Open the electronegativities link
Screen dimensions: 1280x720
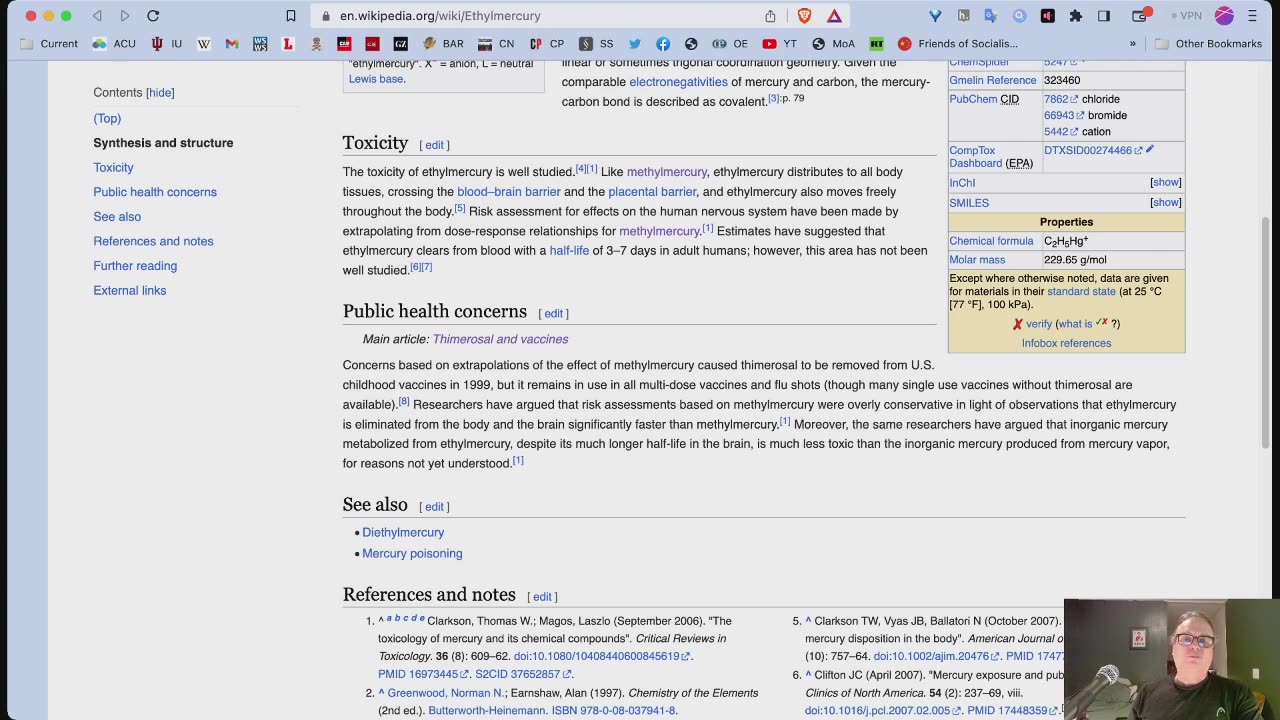(x=678, y=82)
